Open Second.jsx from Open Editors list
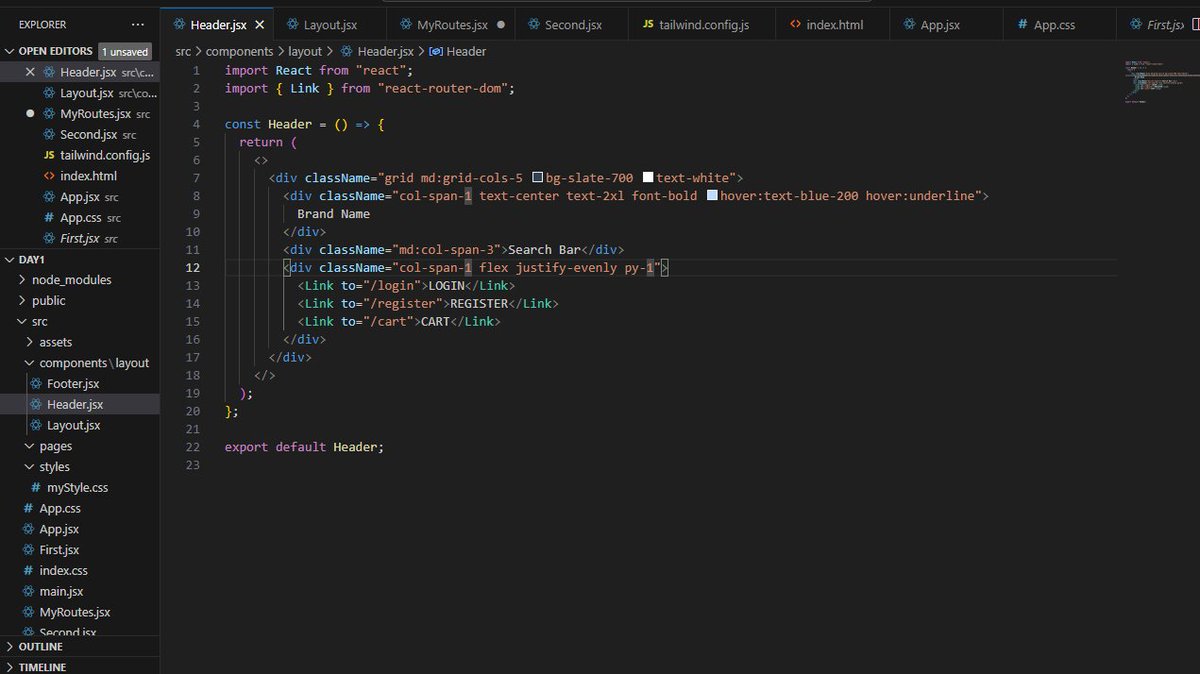The image size is (1200, 674). [x=80, y=135]
